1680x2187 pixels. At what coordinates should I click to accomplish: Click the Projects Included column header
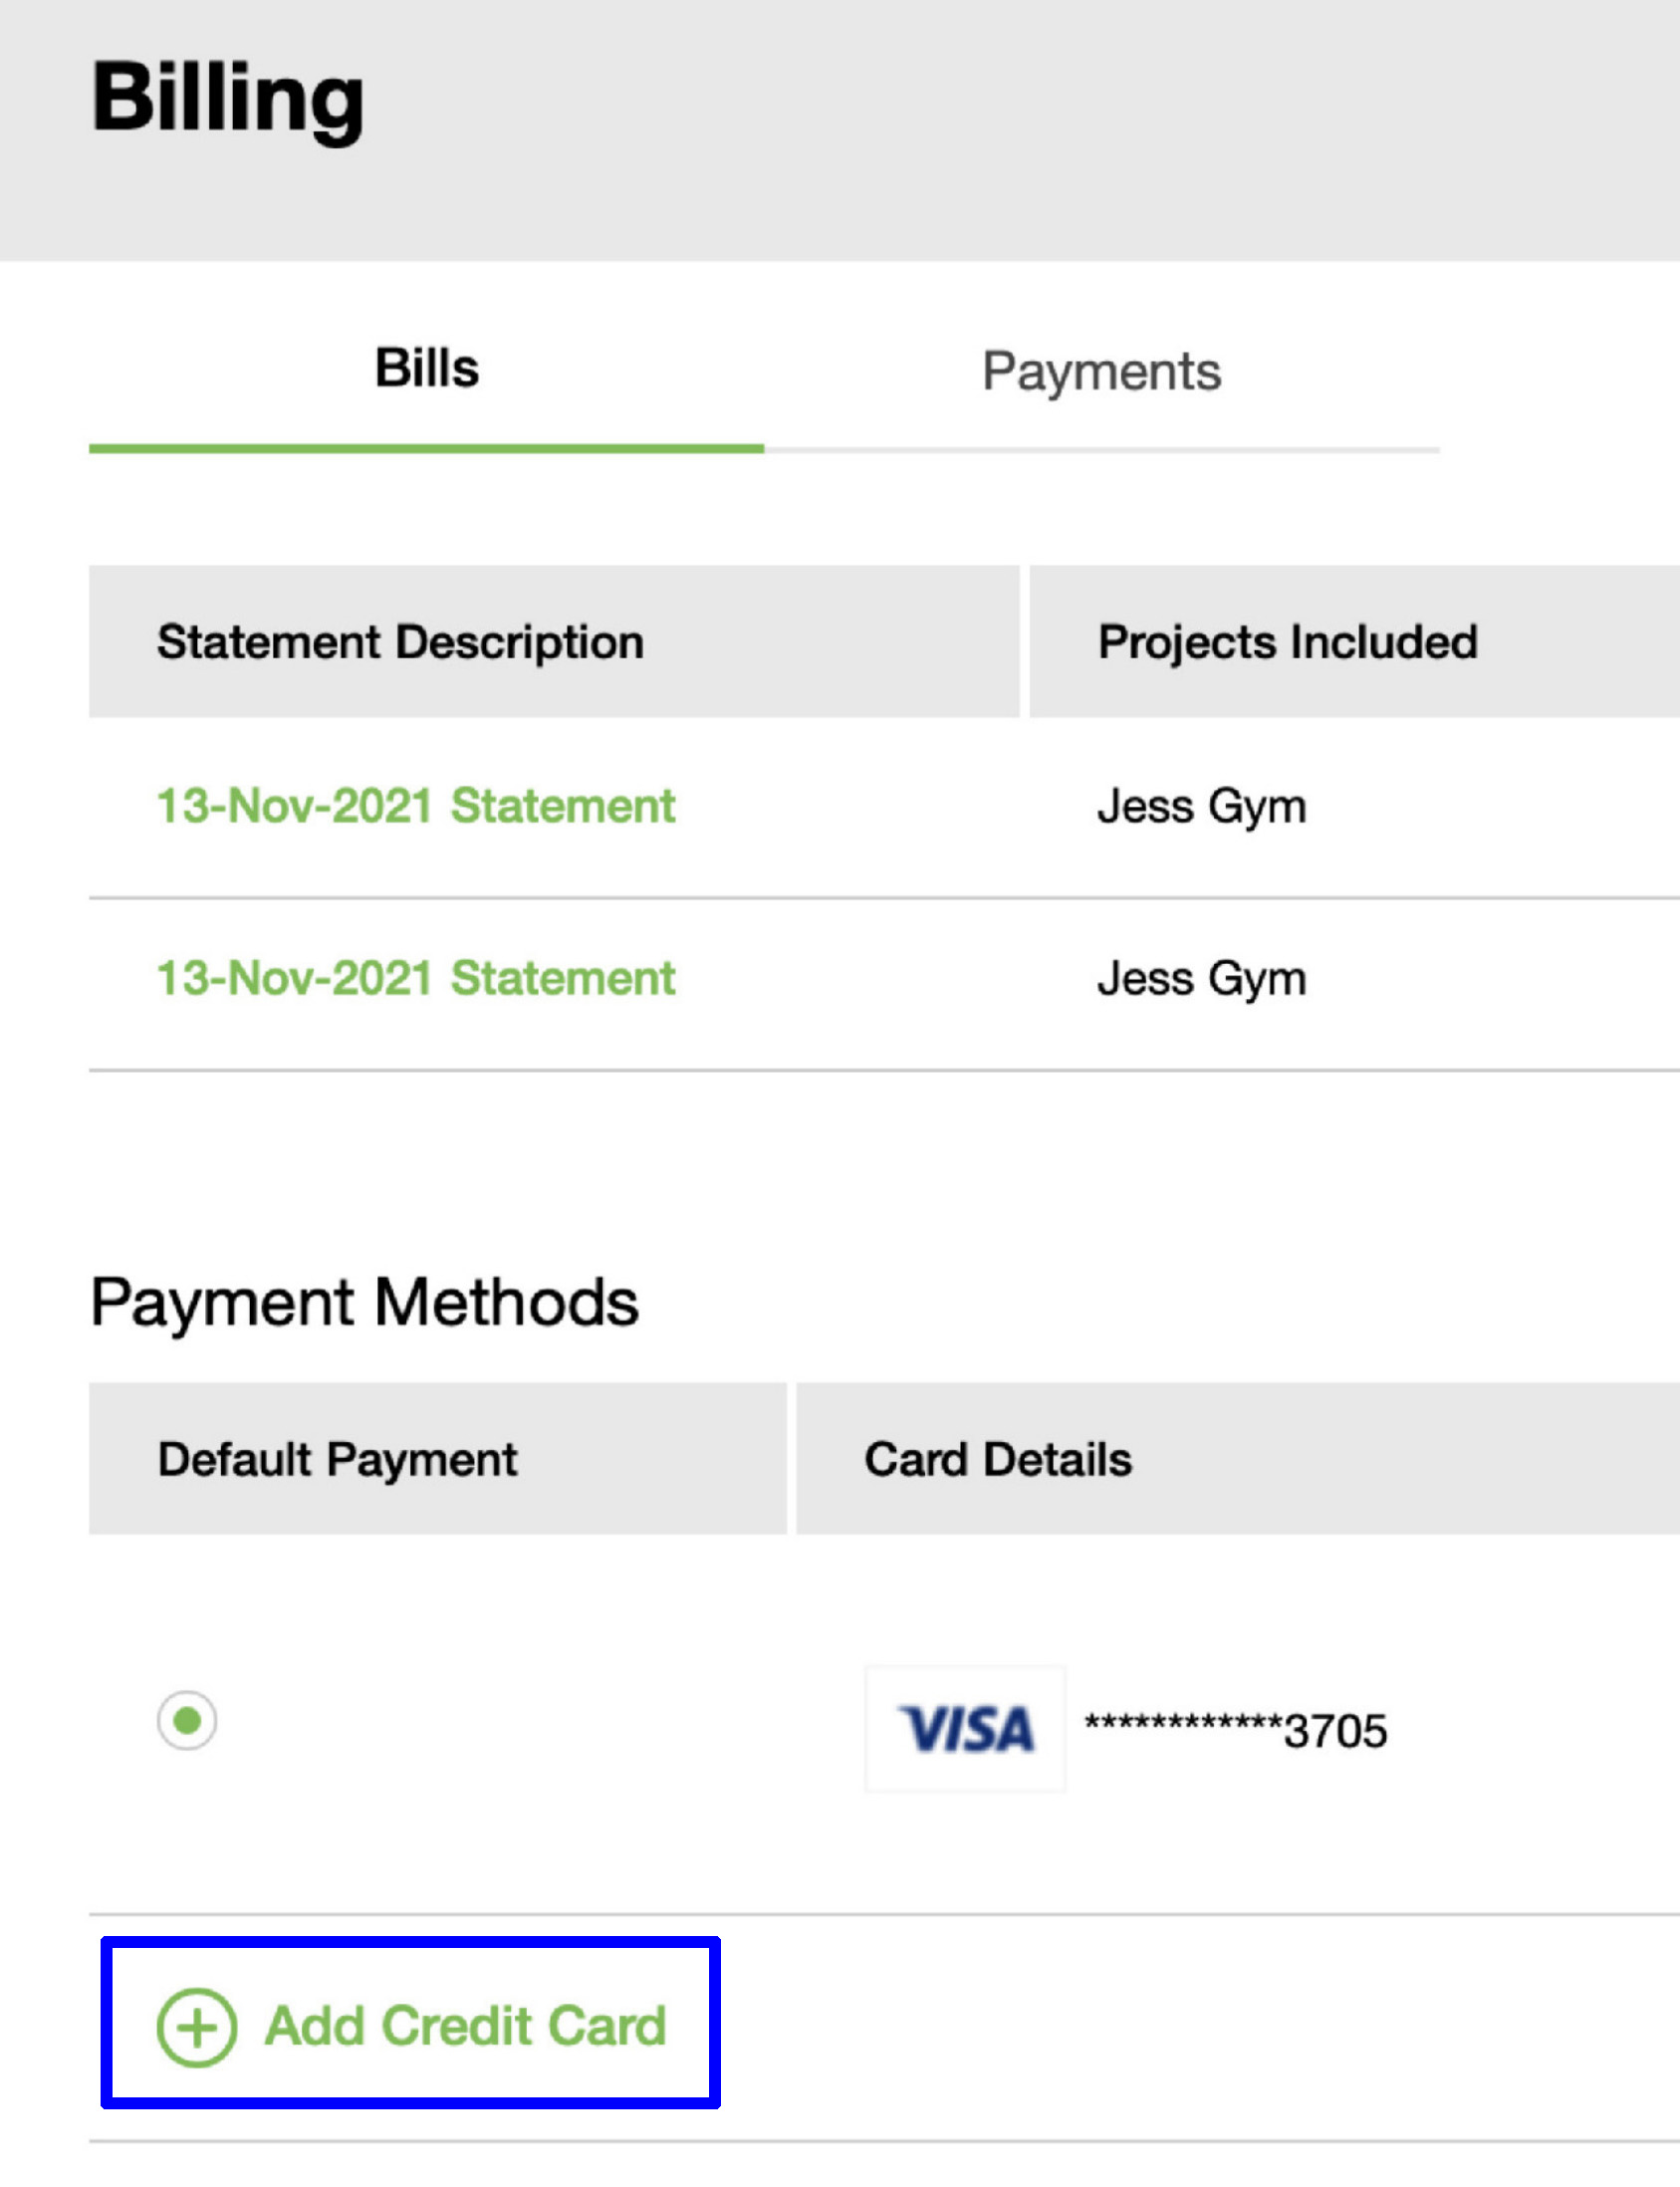[1287, 642]
